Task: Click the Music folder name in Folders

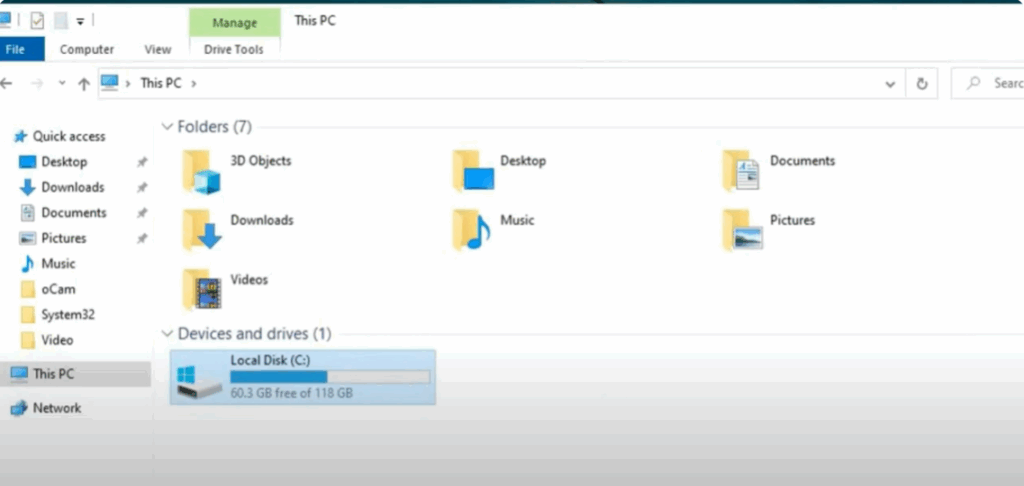Action: 517,220
